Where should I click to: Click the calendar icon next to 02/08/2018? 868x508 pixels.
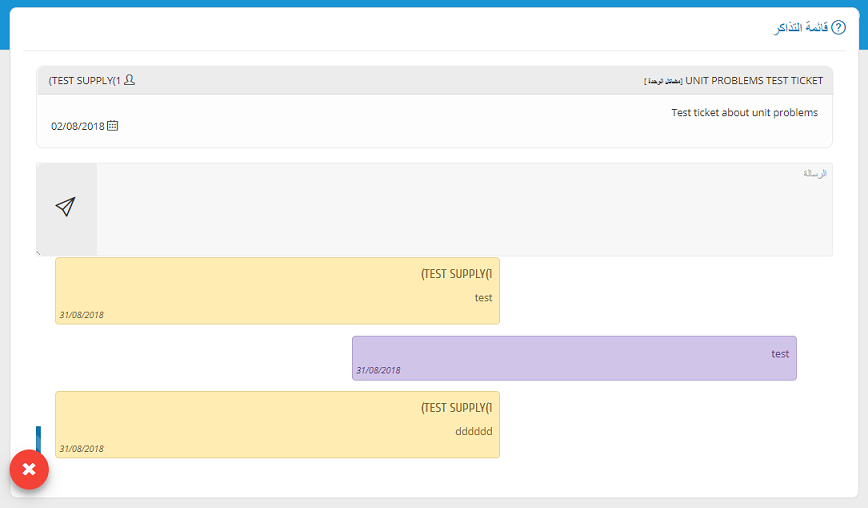[x=113, y=126]
